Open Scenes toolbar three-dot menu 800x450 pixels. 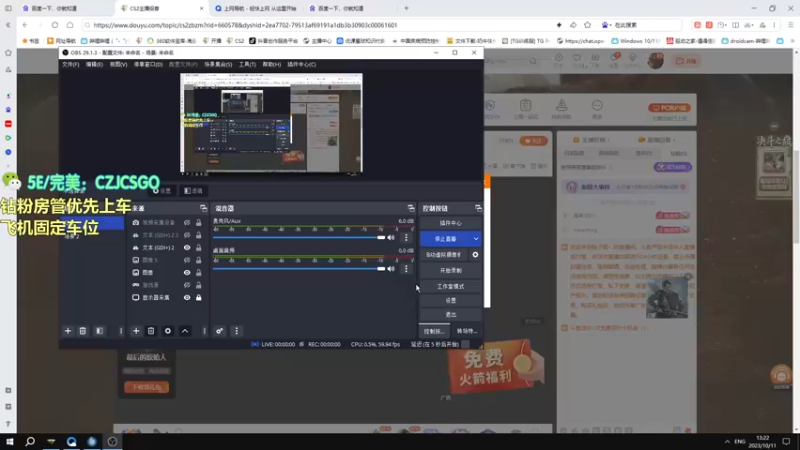120,331
